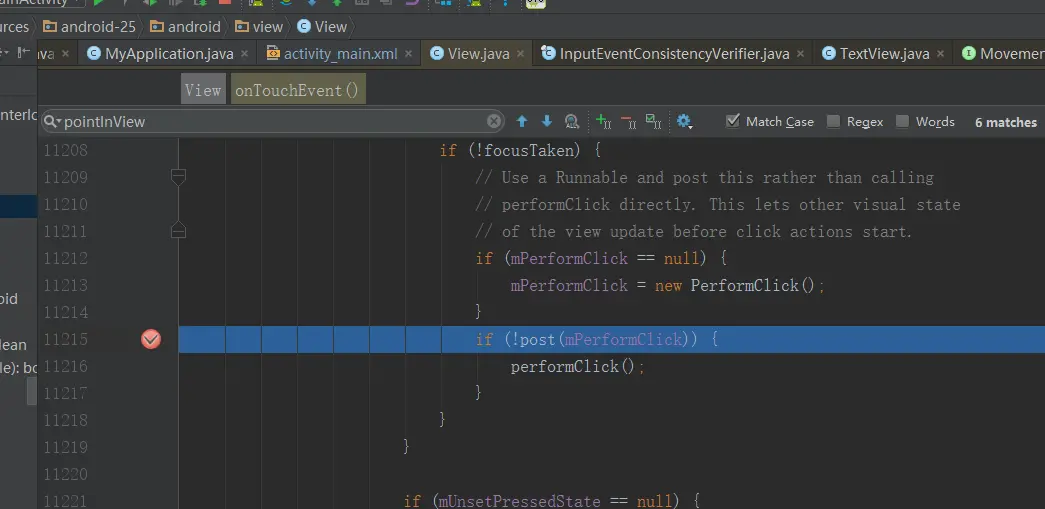Select onTouchEvent() in editor breadcrumb
This screenshot has width=1045, height=509.
pyautogui.click(x=297, y=90)
